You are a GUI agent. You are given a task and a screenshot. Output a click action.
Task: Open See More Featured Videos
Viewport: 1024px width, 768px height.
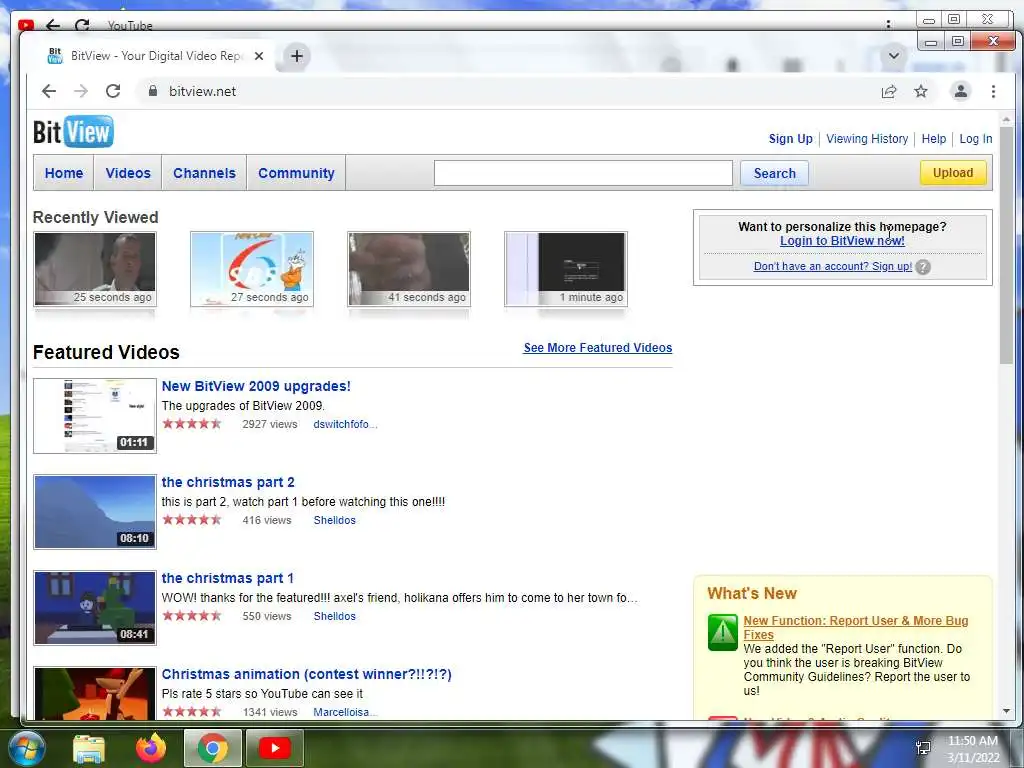(x=598, y=348)
